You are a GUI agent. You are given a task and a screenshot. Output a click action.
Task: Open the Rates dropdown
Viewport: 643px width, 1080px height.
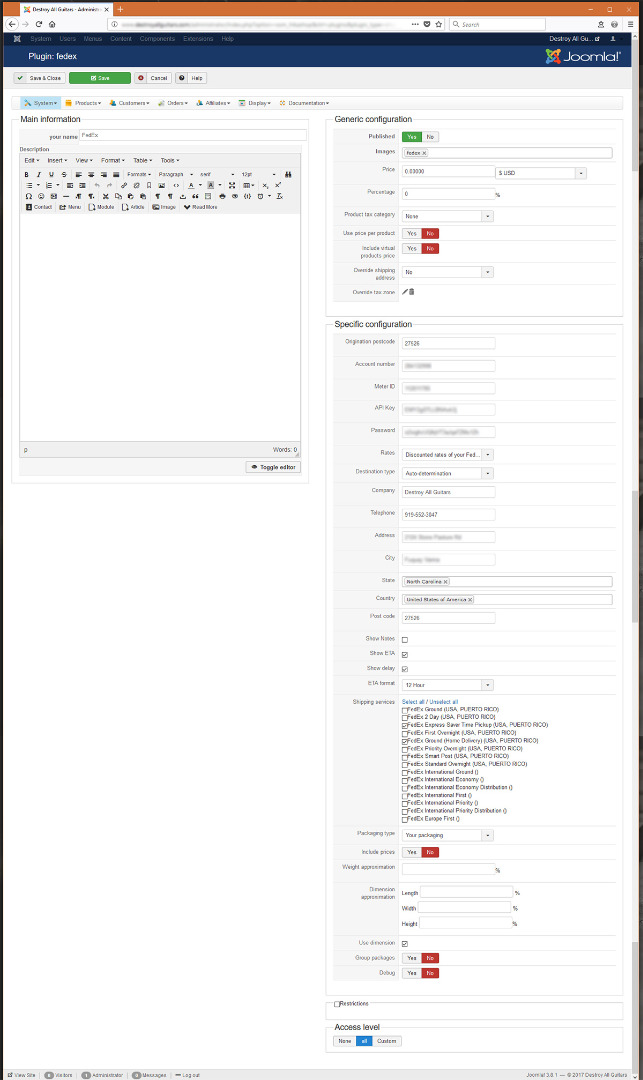pyautogui.click(x=447, y=455)
